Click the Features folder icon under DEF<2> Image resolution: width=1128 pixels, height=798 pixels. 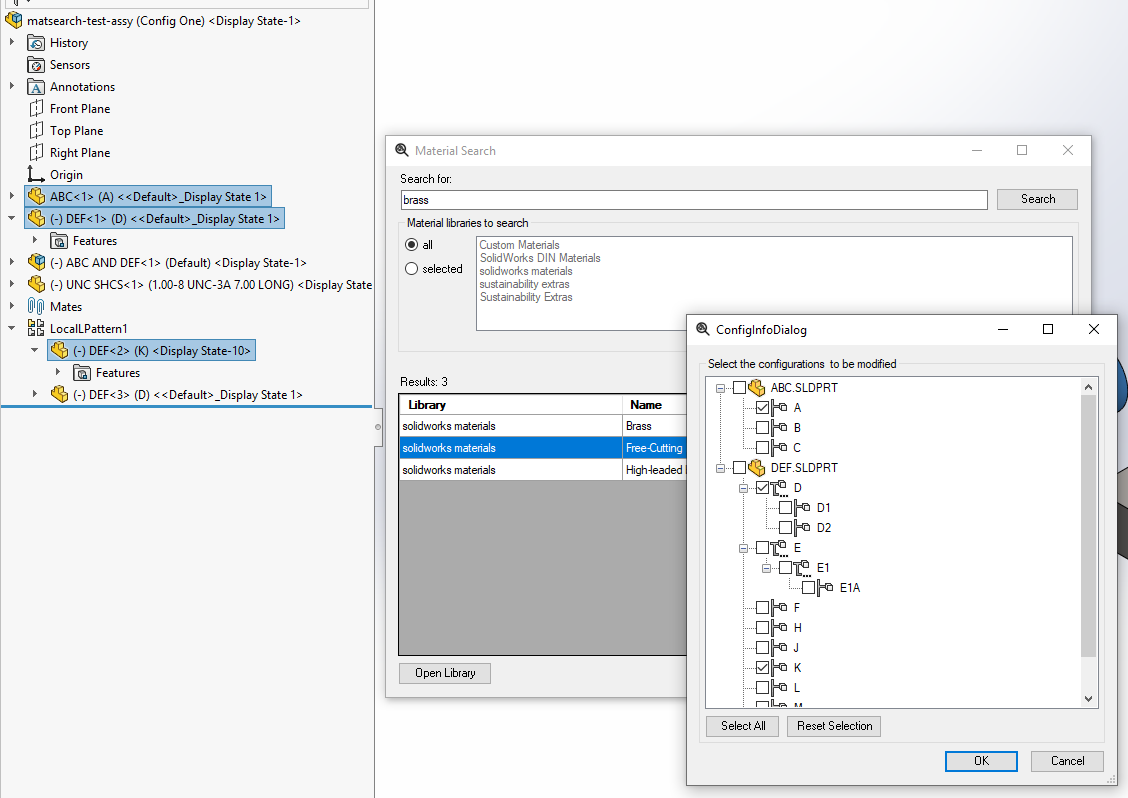82,373
